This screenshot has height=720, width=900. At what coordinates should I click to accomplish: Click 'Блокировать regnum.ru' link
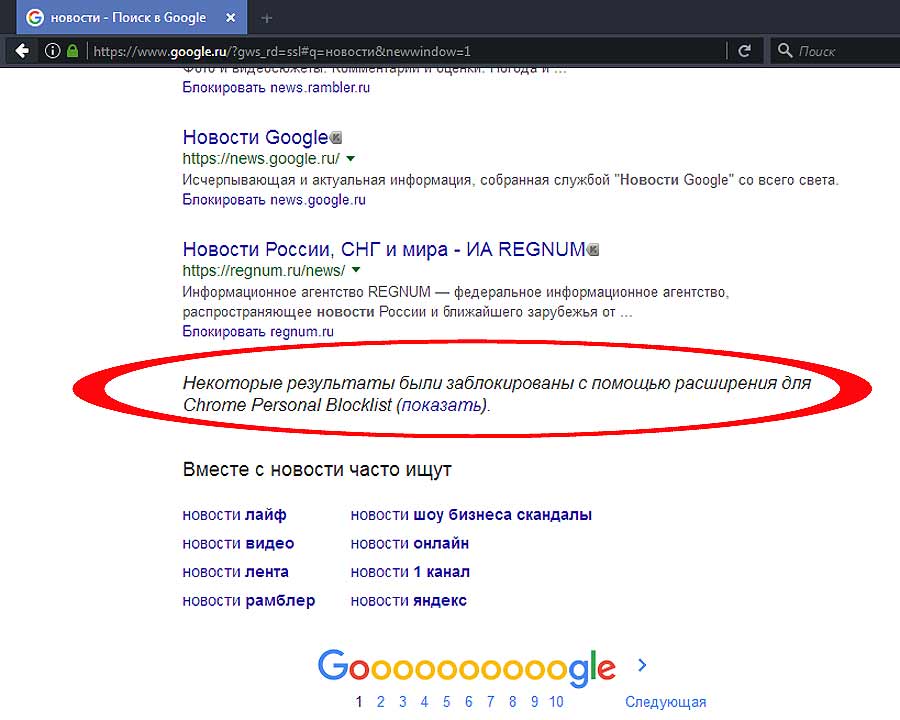click(258, 332)
